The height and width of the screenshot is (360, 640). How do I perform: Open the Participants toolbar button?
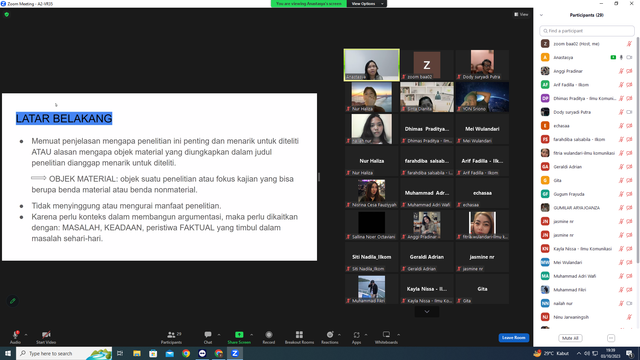coord(171,337)
